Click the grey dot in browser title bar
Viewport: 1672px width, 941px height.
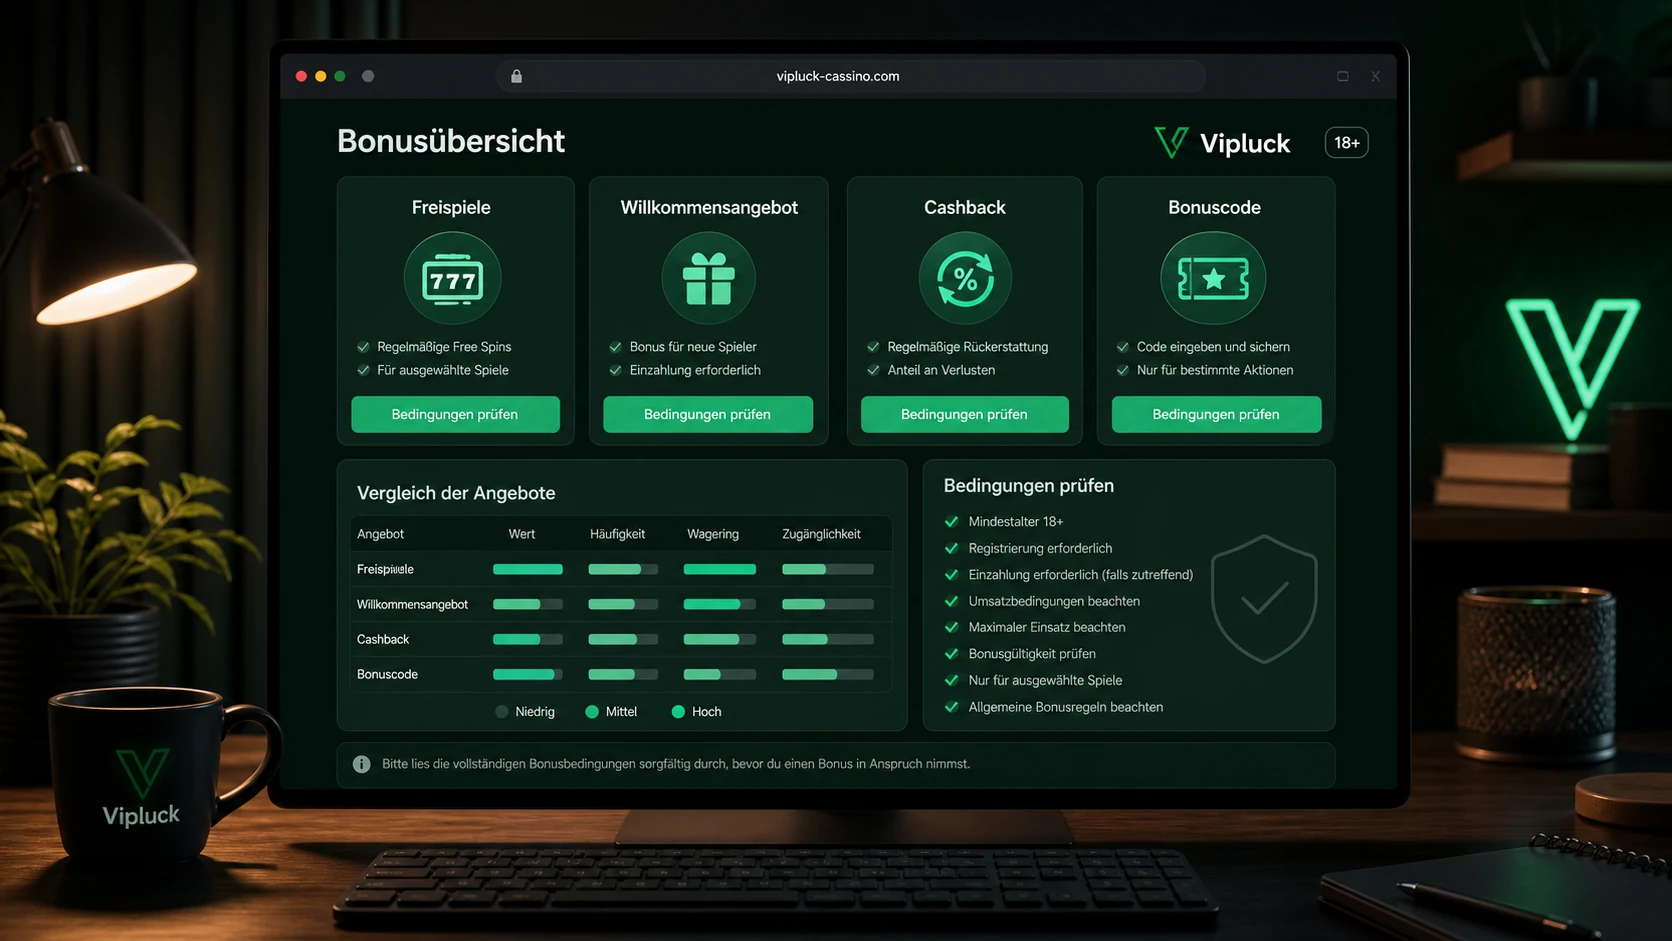(368, 76)
